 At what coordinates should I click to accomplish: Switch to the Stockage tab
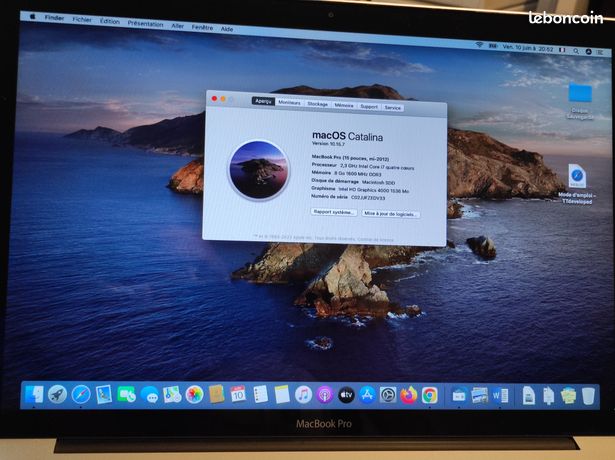coord(317,104)
